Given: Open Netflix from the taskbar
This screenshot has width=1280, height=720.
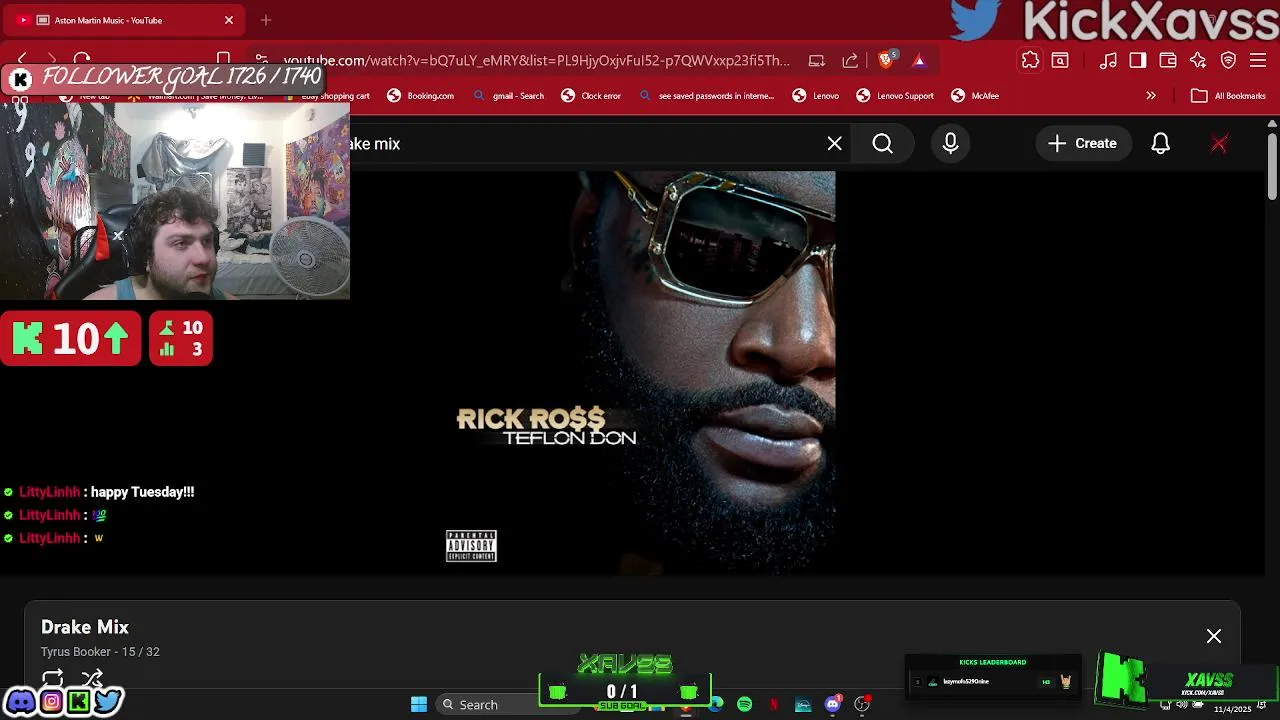Looking at the screenshot, I should point(773,704).
